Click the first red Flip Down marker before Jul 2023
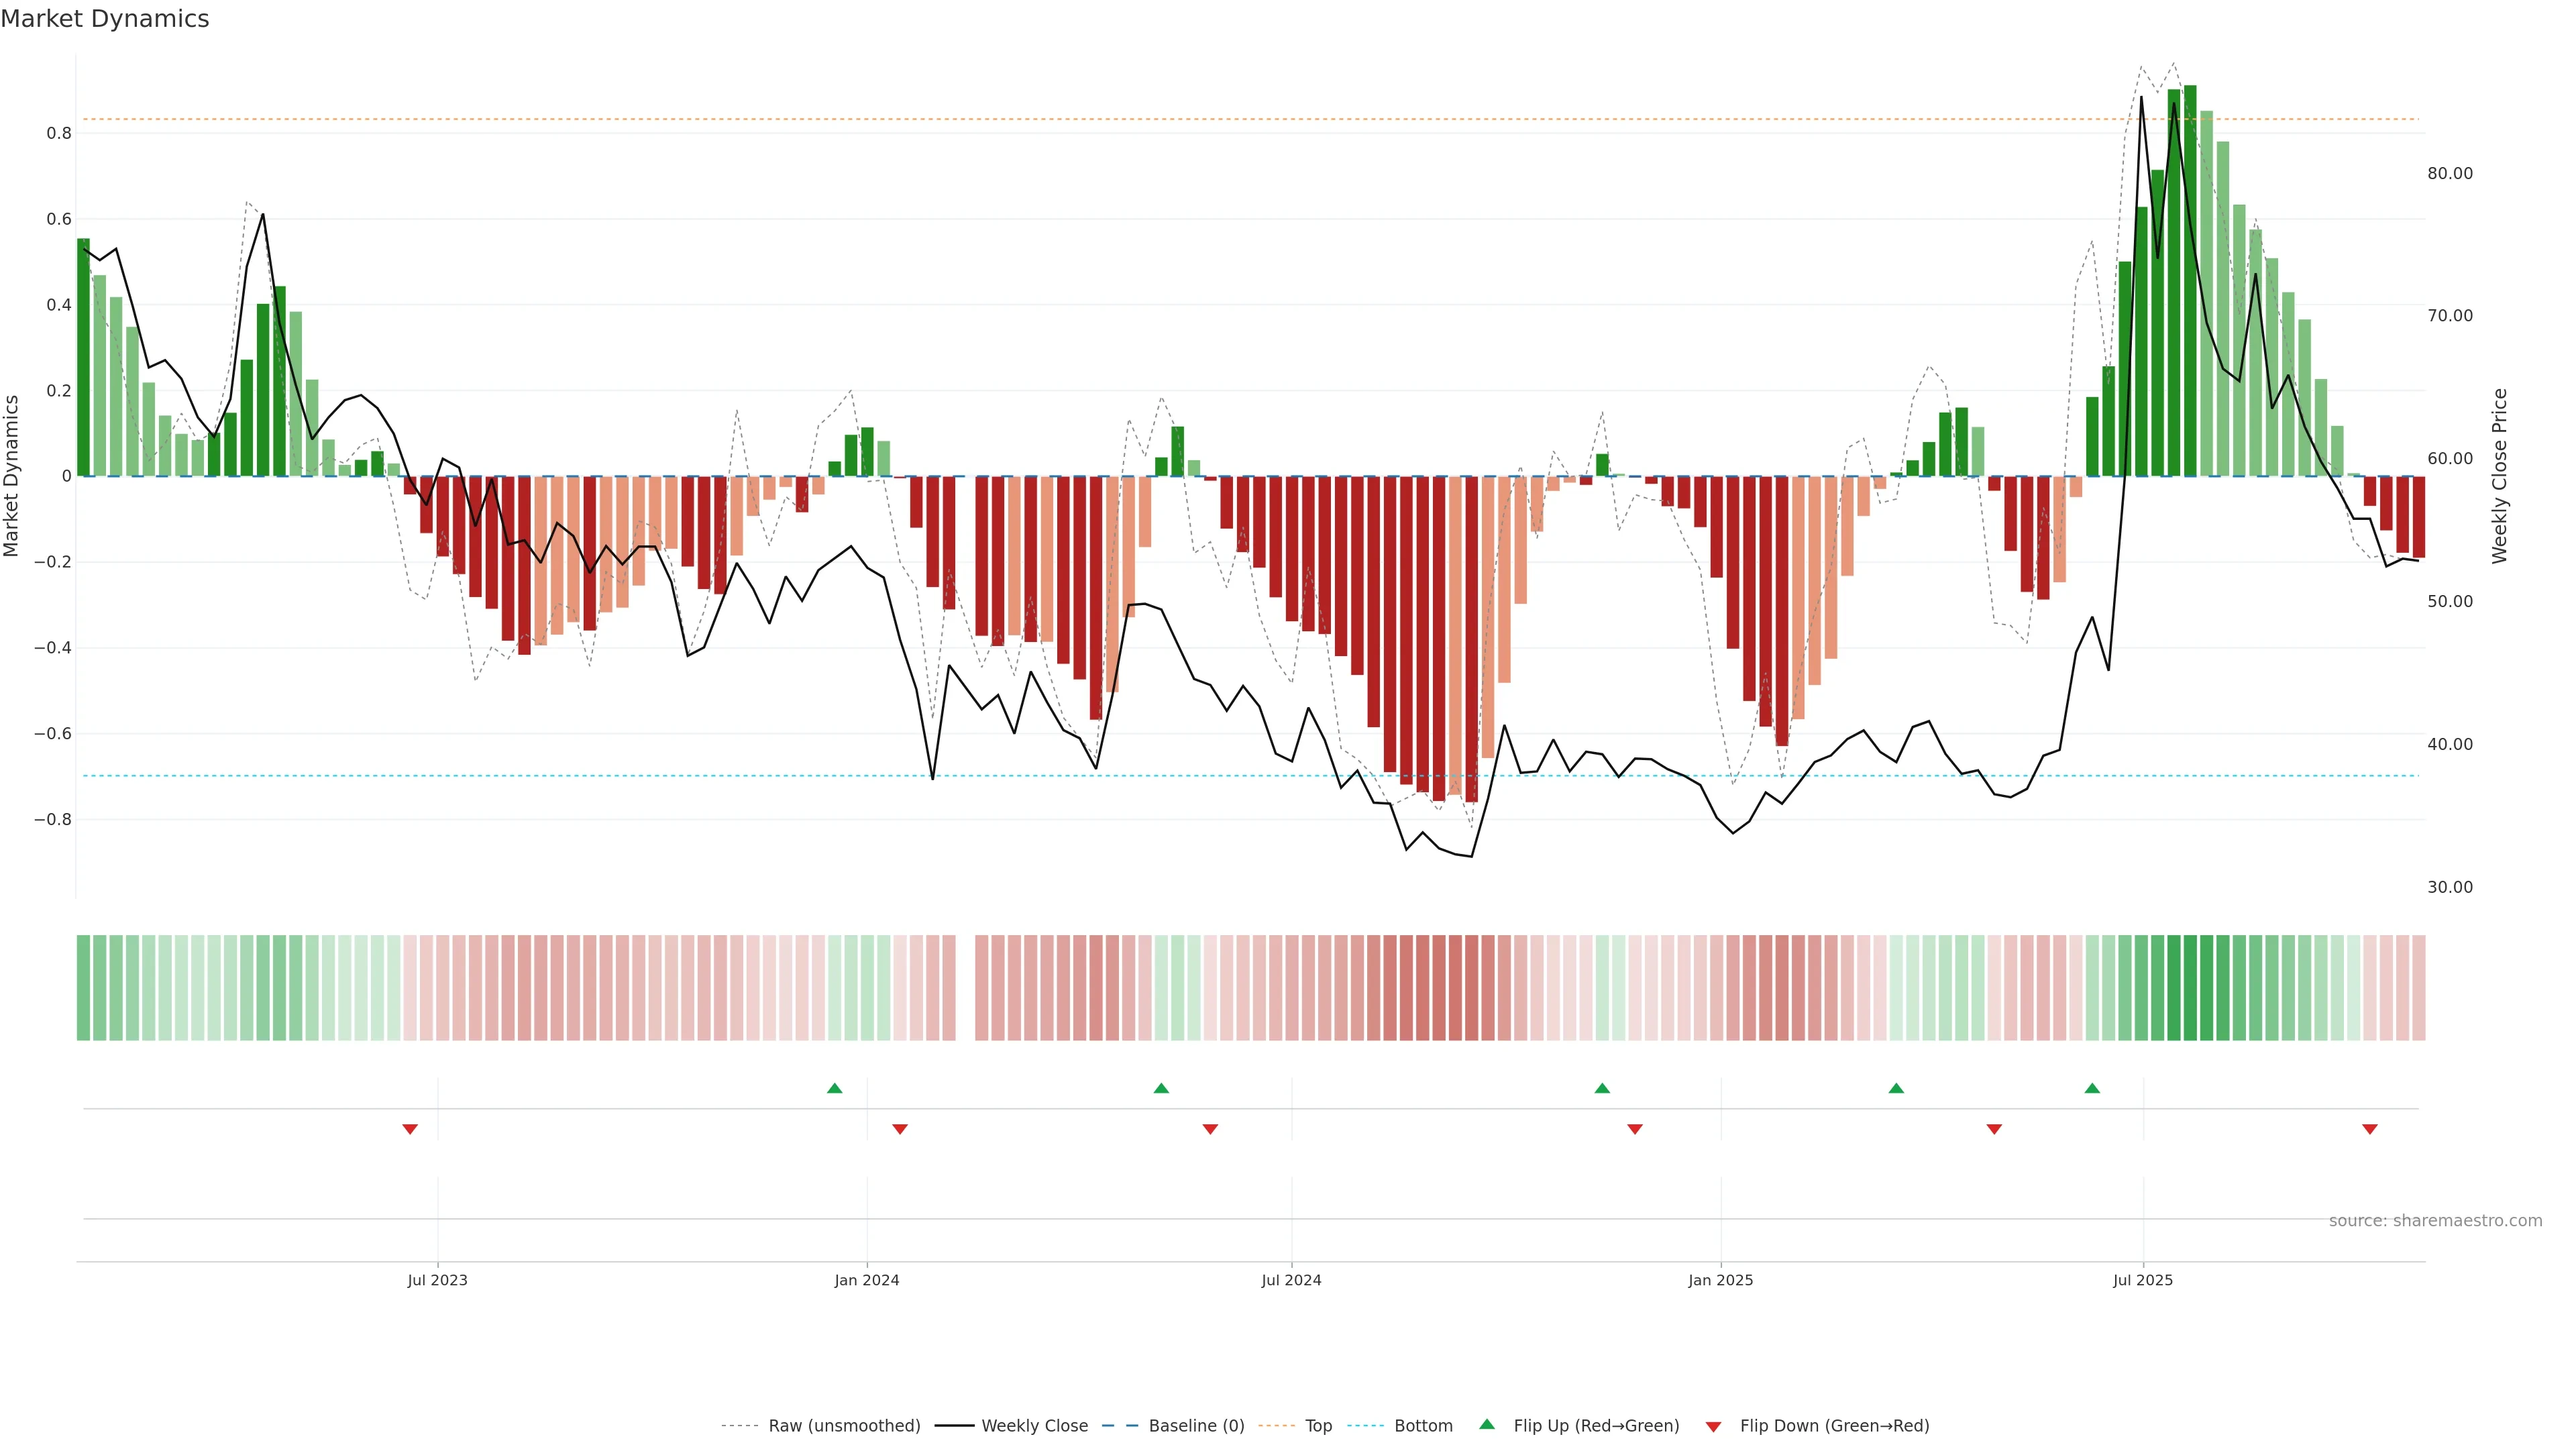Image resolution: width=2576 pixels, height=1449 pixels. tap(410, 1129)
